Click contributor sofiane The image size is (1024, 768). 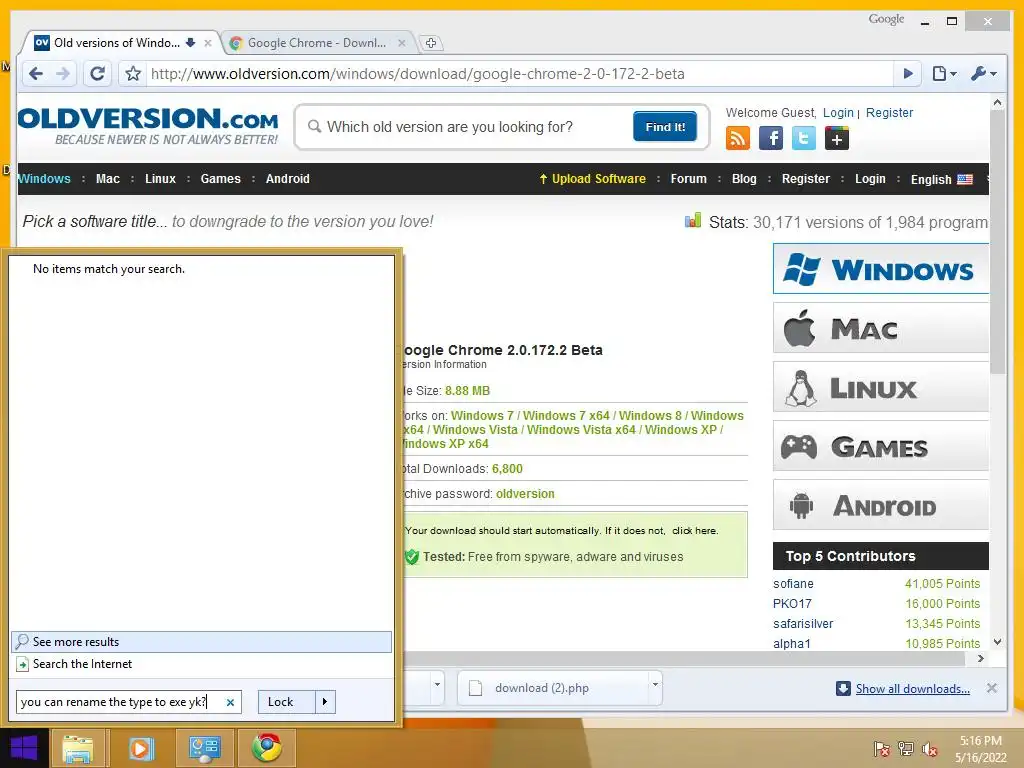coord(793,583)
